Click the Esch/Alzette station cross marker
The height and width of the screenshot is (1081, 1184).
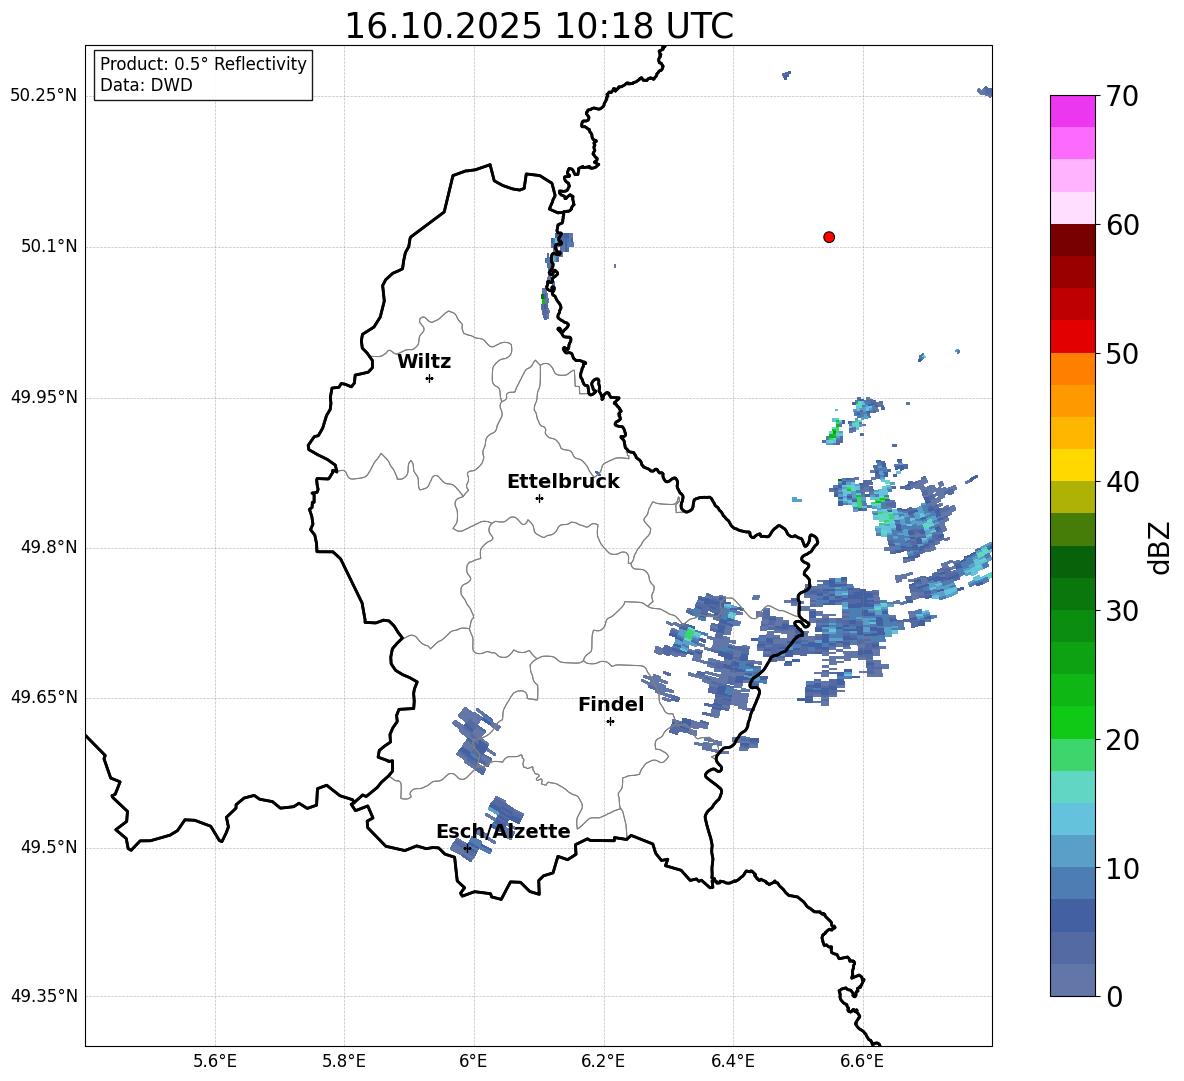pos(467,848)
